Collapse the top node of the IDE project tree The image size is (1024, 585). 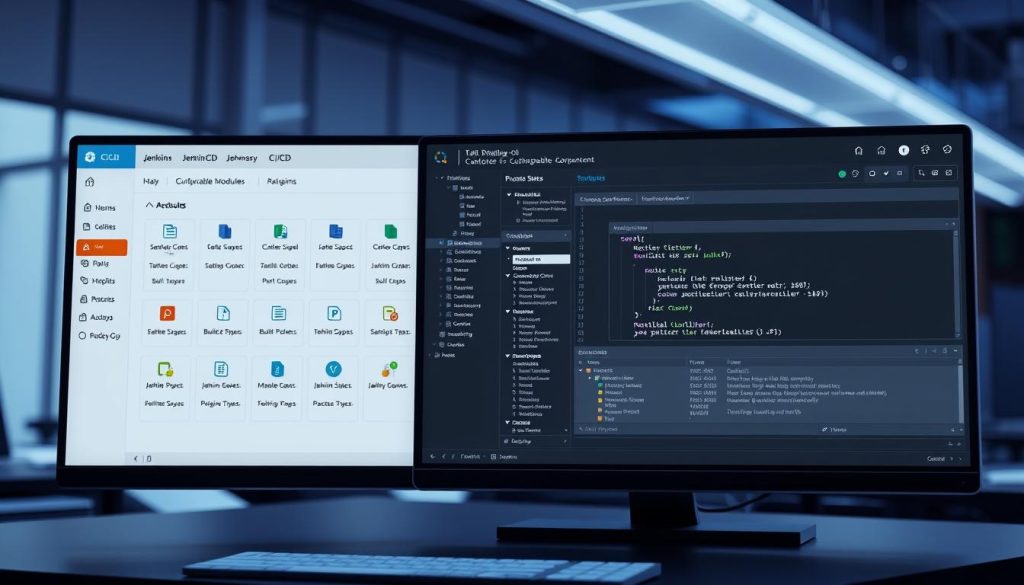pos(443,178)
